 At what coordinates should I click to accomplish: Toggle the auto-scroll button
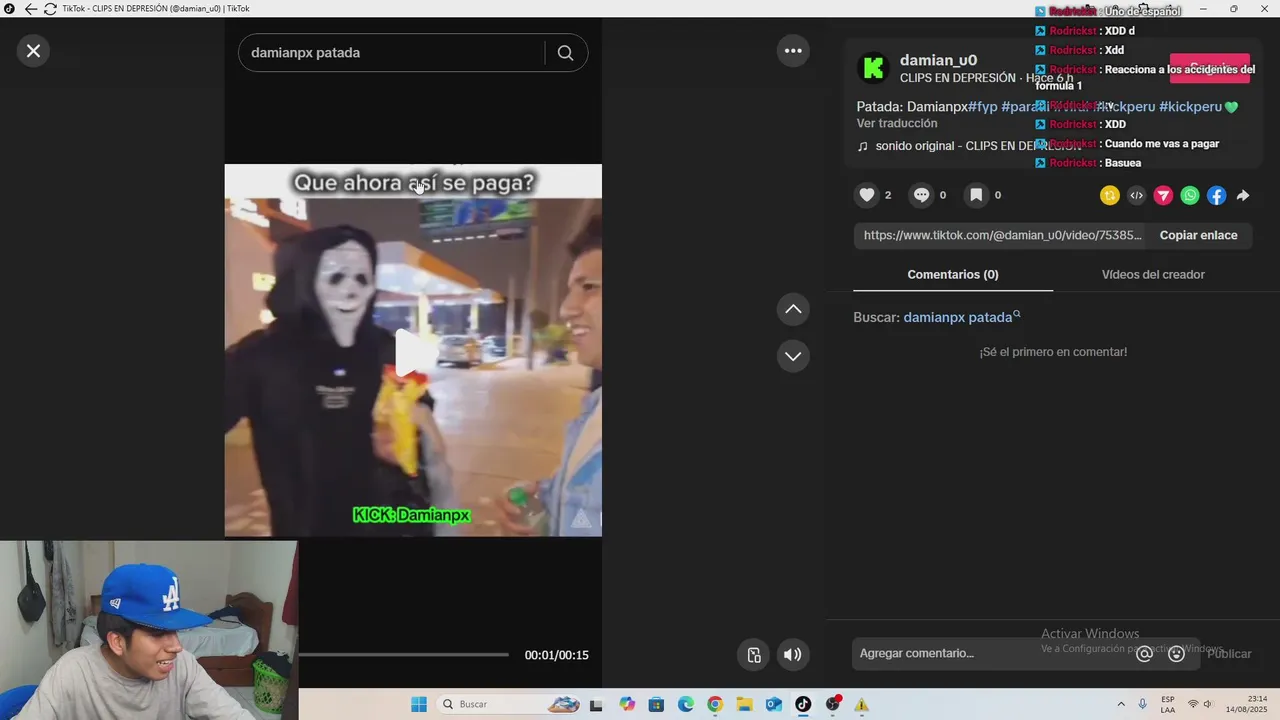point(754,655)
